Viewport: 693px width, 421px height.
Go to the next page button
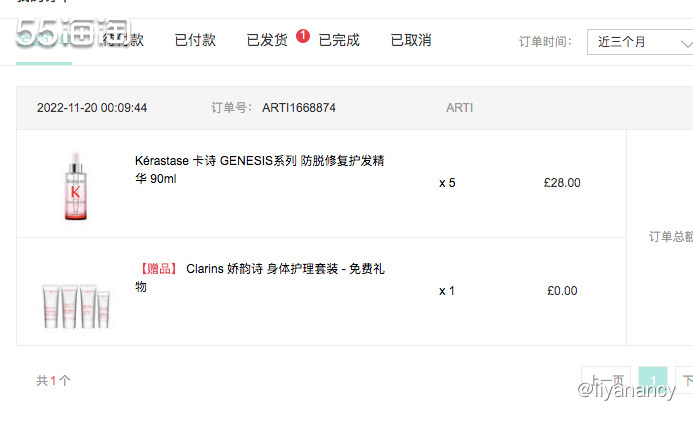(684, 380)
